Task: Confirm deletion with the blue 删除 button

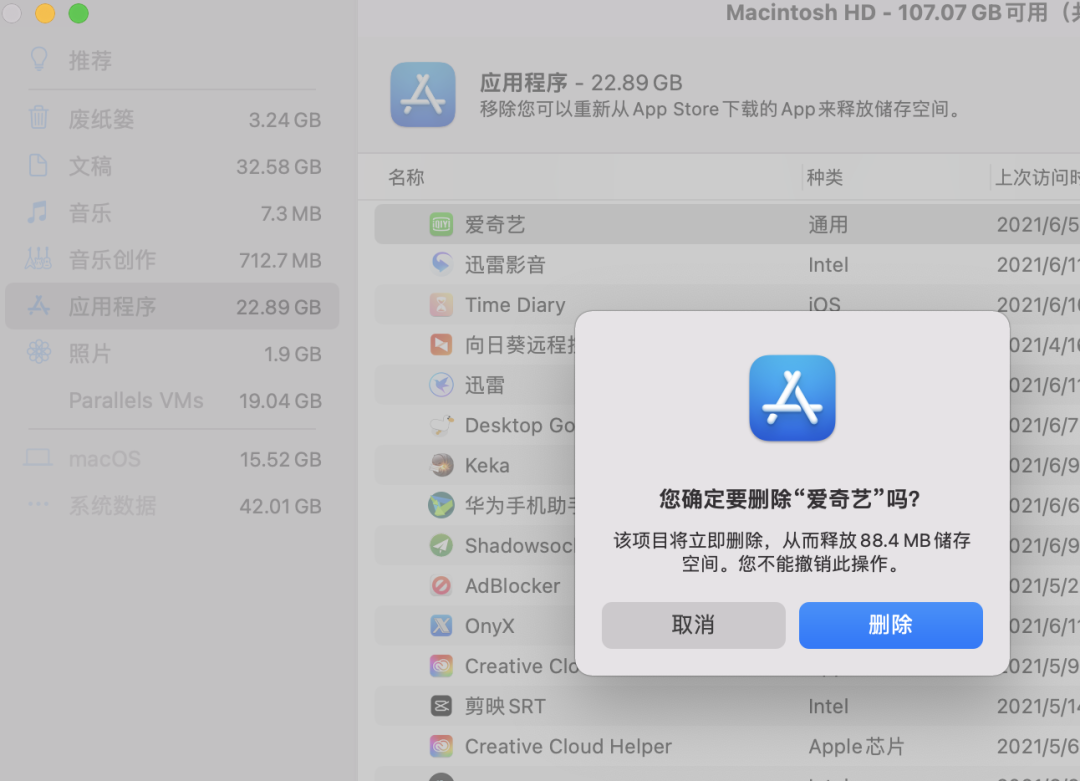Action: click(891, 625)
